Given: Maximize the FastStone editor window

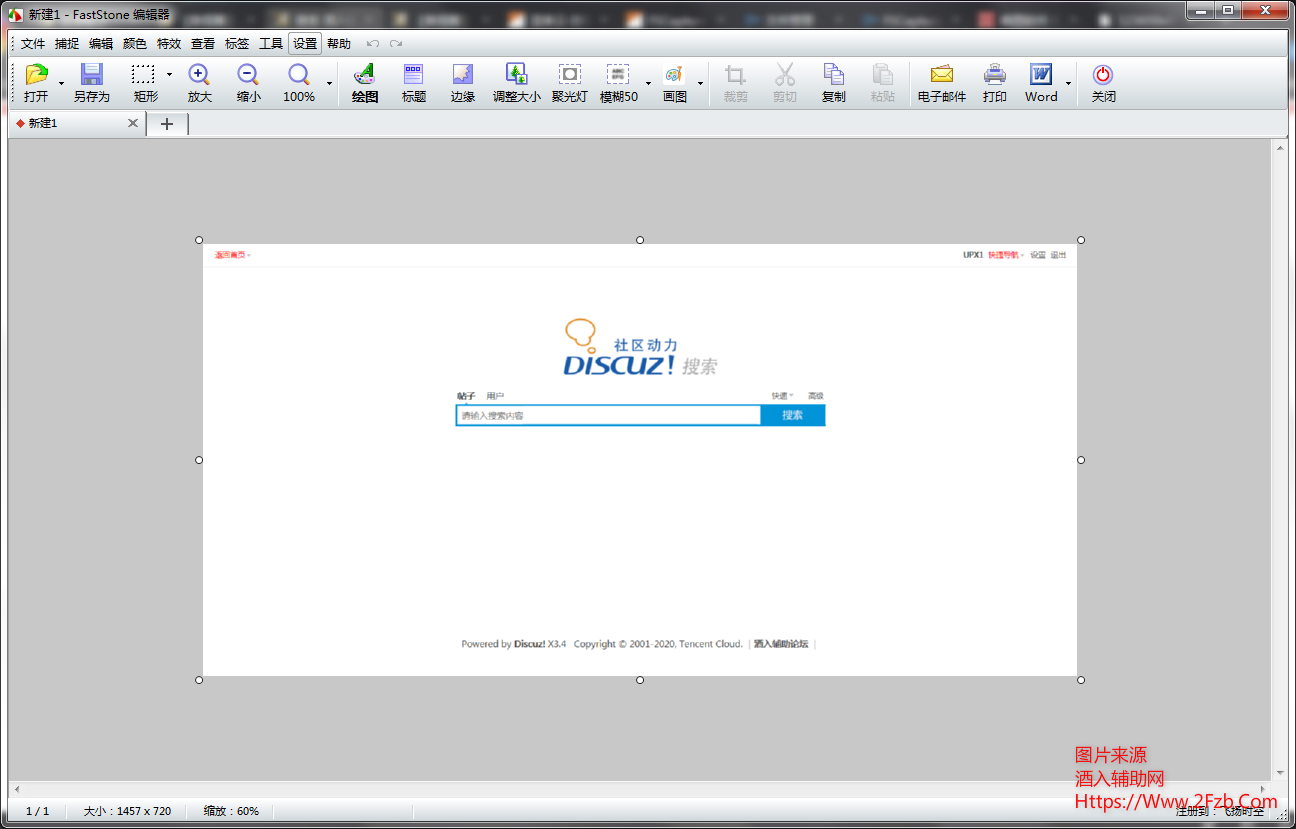Looking at the screenshot, I should tap(1227, 10).
